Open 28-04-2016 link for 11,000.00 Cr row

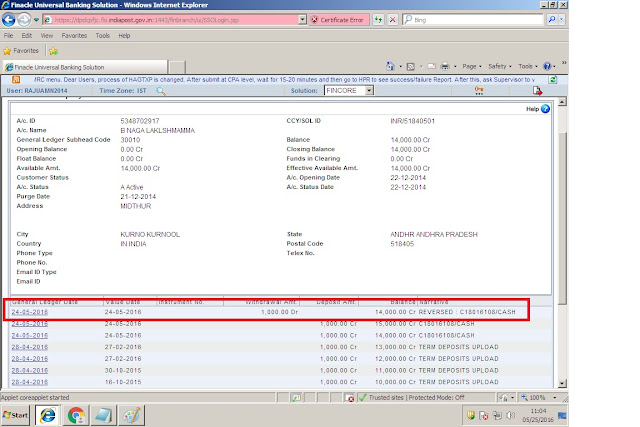29,371
